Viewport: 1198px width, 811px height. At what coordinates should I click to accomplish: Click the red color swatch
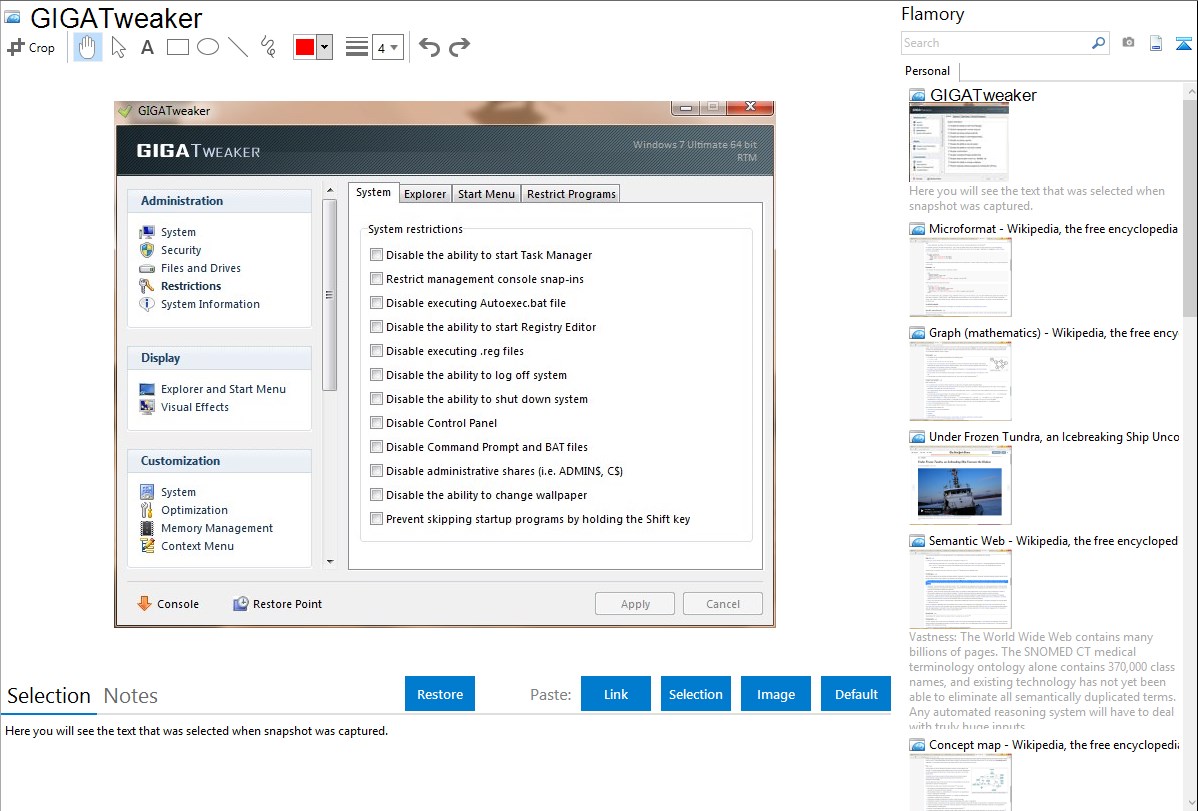coord(305,47)
